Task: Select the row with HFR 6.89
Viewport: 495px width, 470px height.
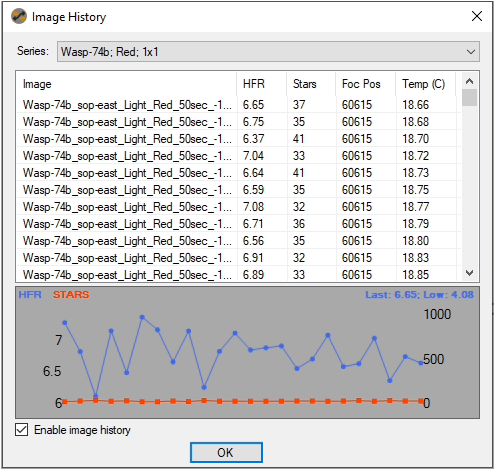Action: pyautogui.click(x=239, y=274)
